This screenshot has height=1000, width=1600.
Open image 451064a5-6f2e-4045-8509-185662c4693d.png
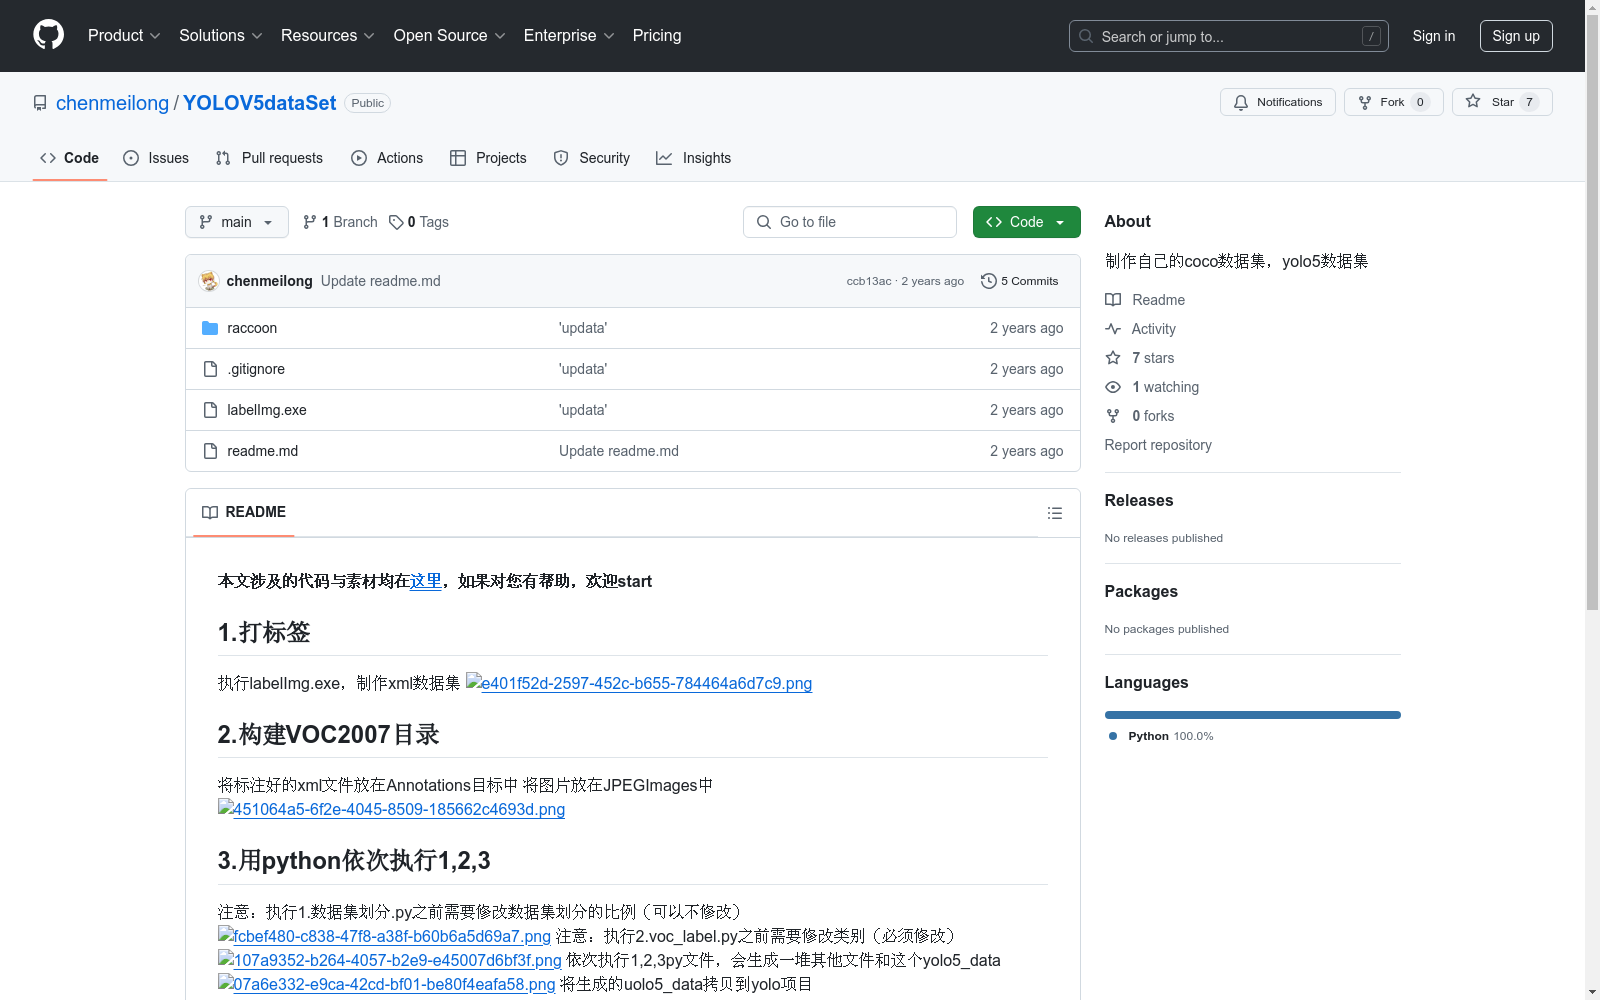(x=391, y=809)
